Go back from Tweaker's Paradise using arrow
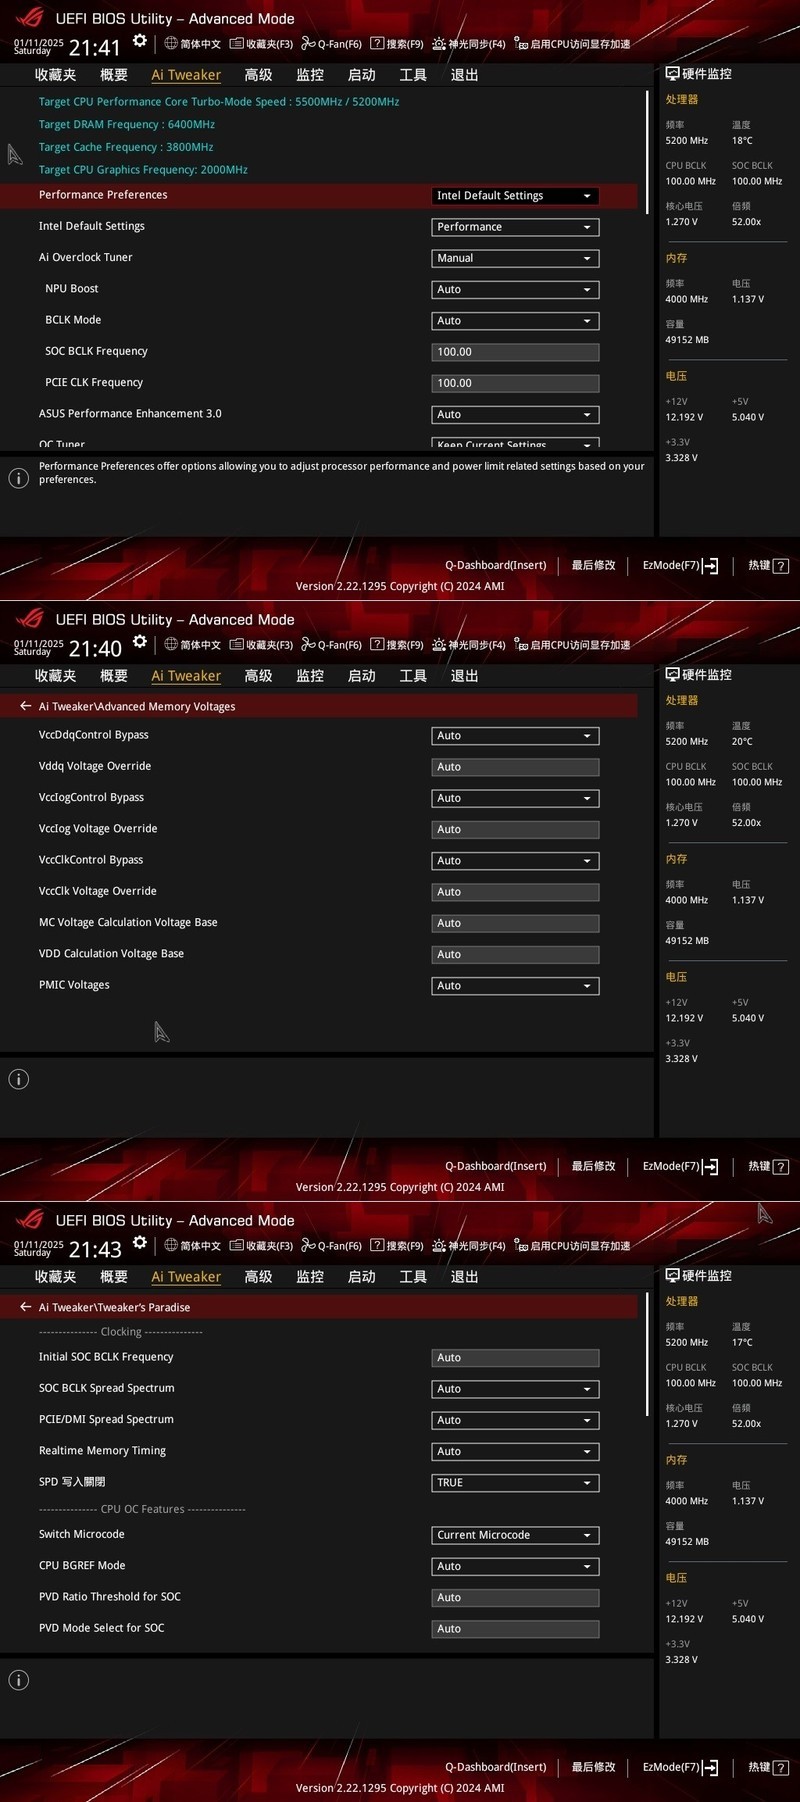The width and height of the screenshot is (800, 1802). (26, 1307)
